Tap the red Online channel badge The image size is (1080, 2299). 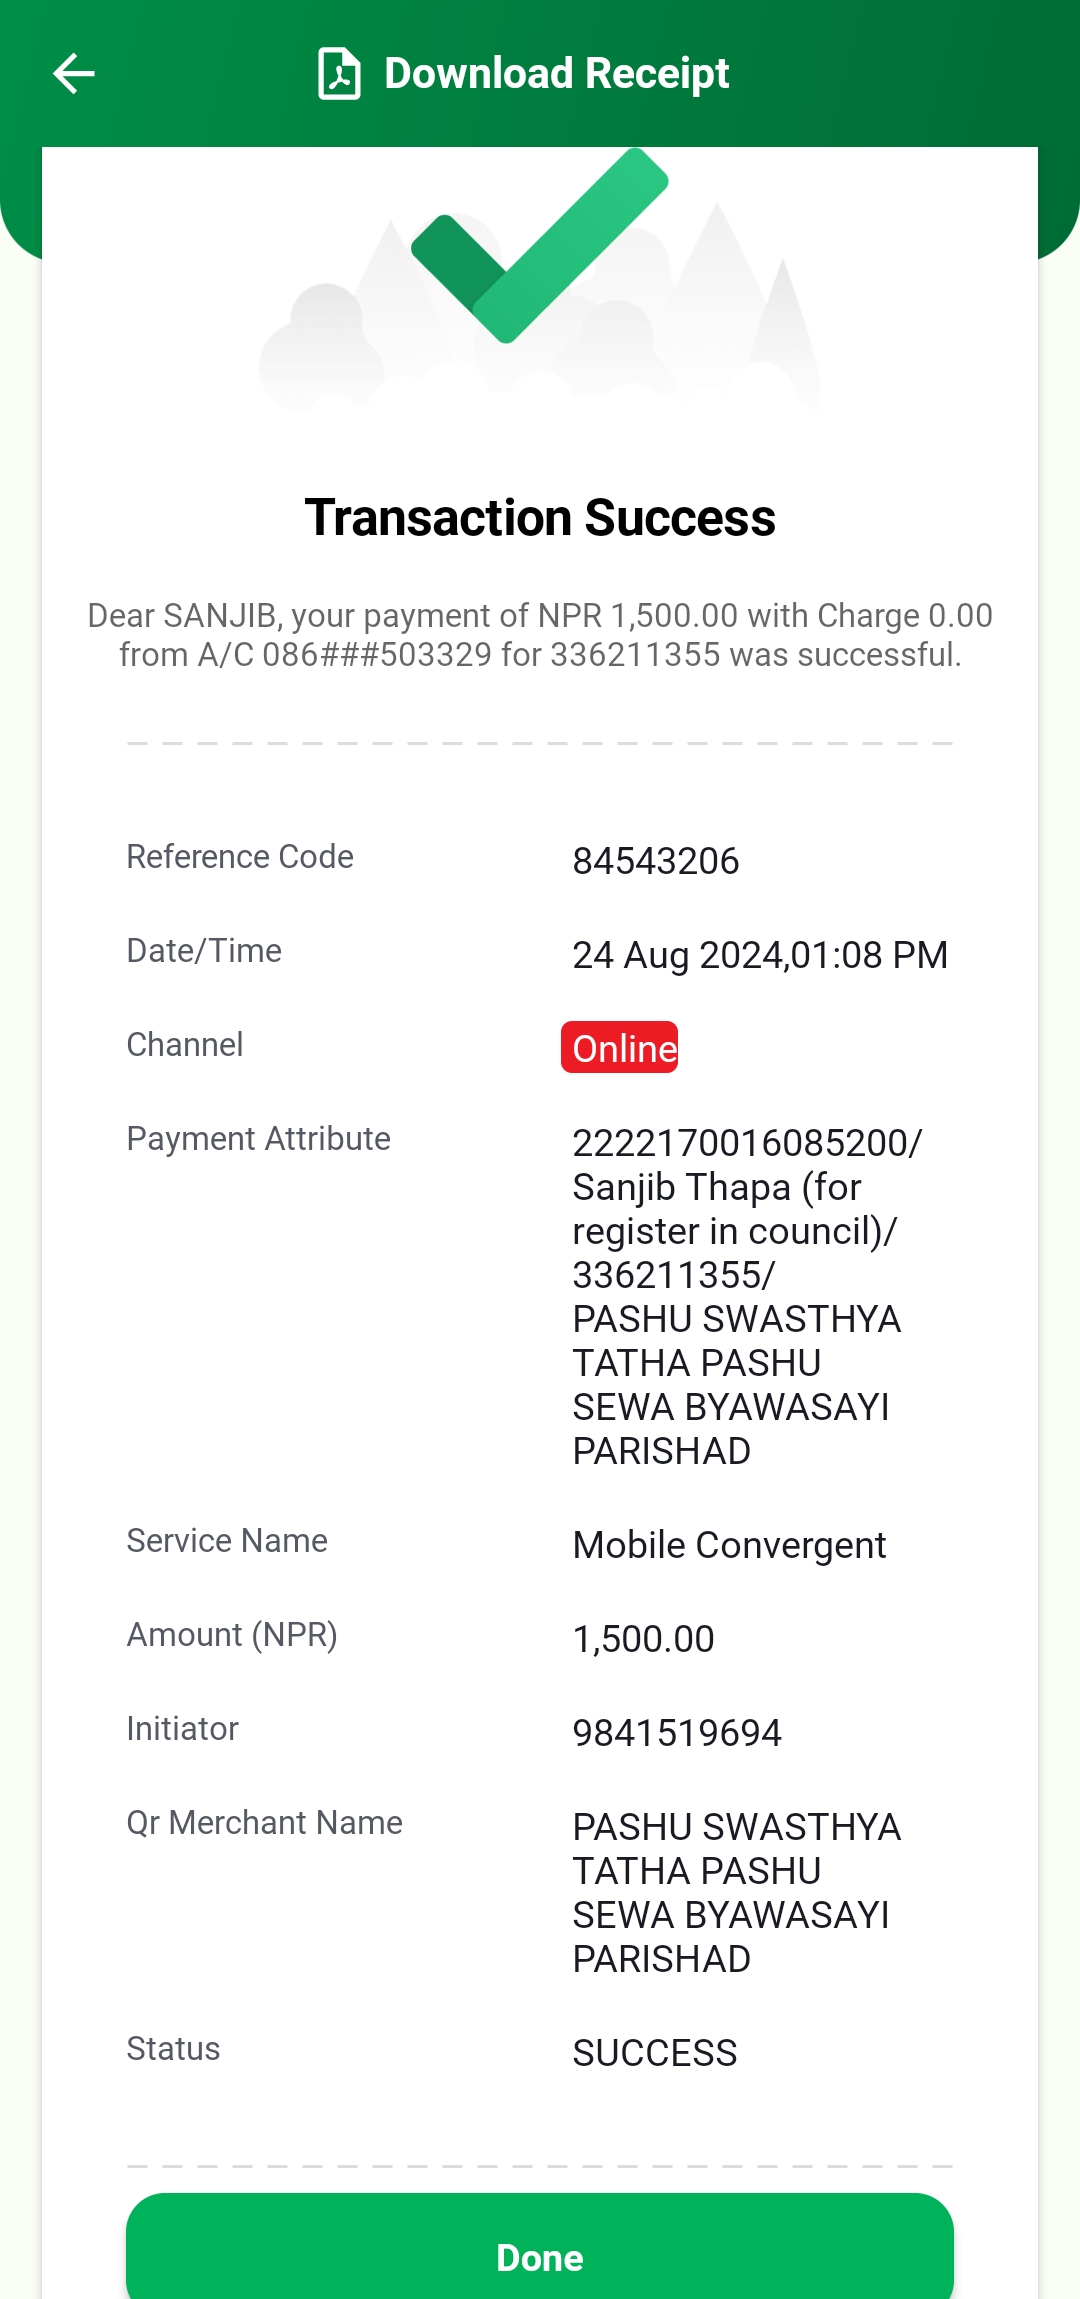[620, 1047]
